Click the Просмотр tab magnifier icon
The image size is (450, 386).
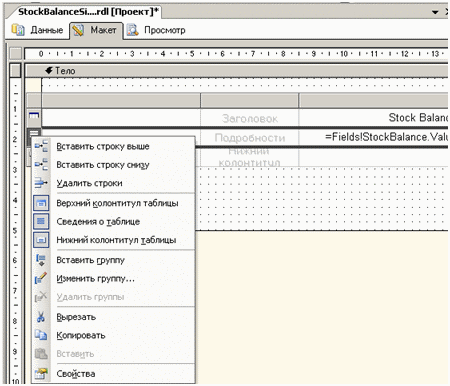pyautogui.click(x=133, y=30)
